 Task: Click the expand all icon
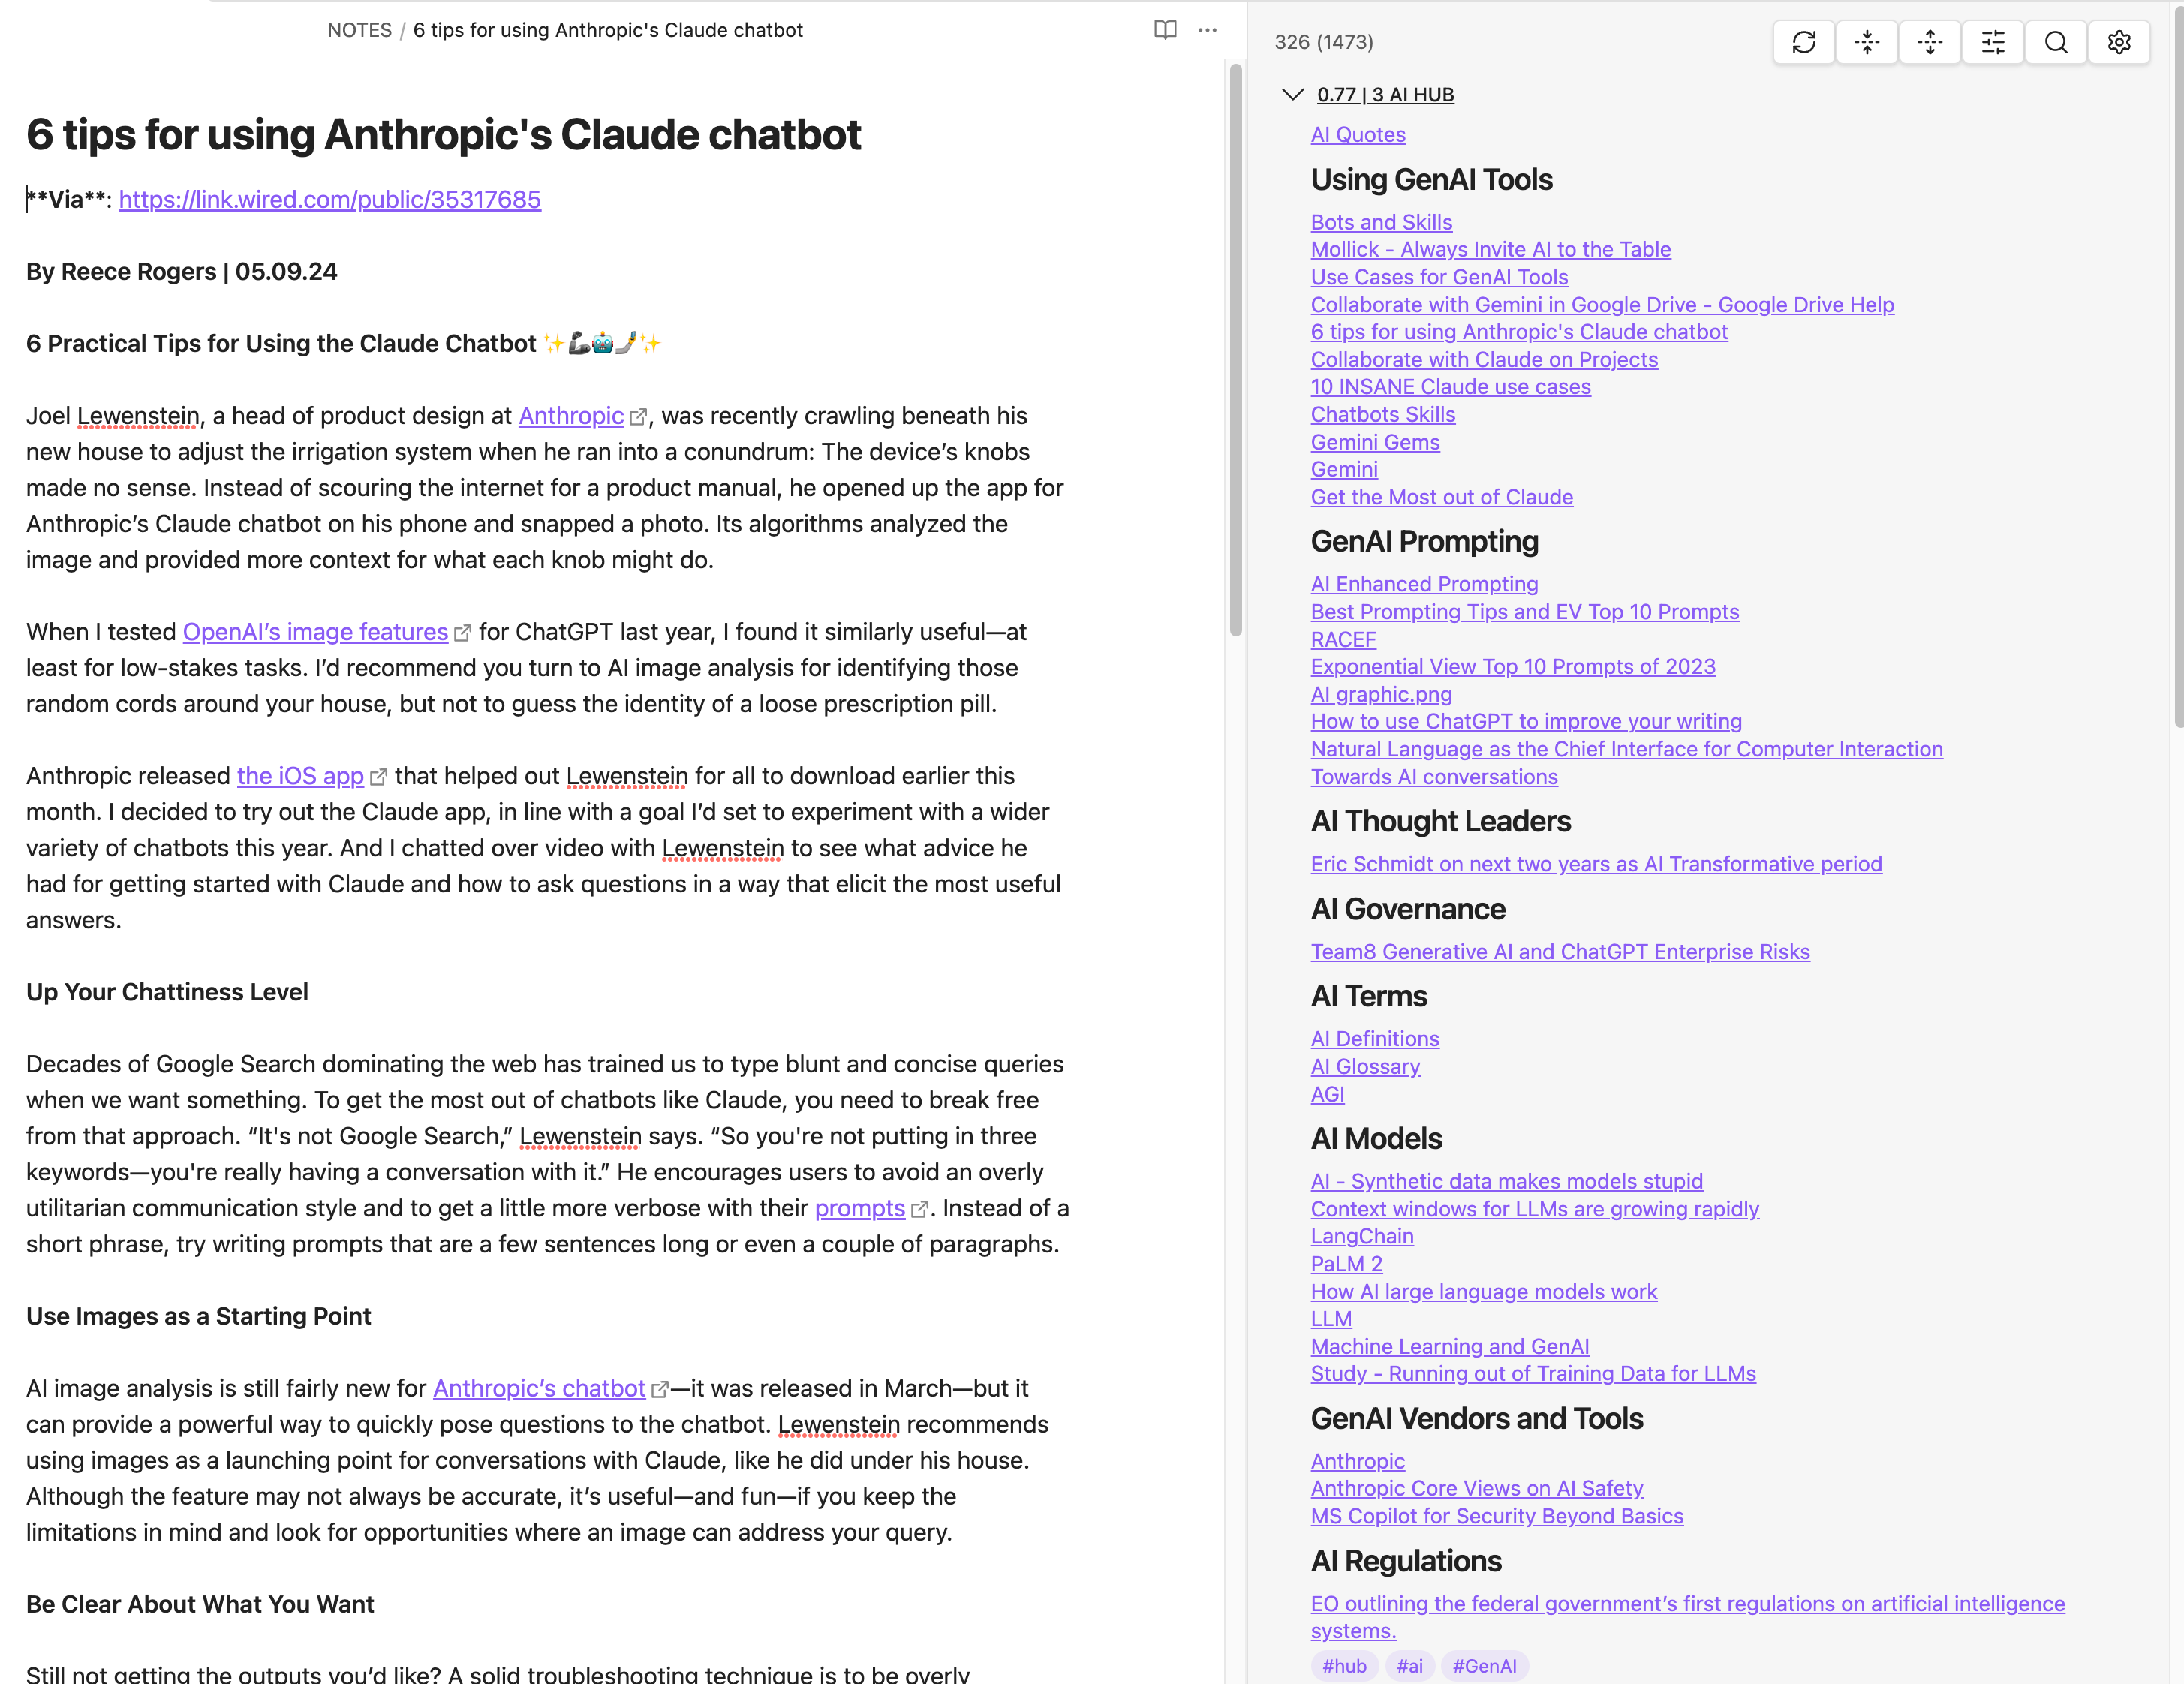[1930, 42]
